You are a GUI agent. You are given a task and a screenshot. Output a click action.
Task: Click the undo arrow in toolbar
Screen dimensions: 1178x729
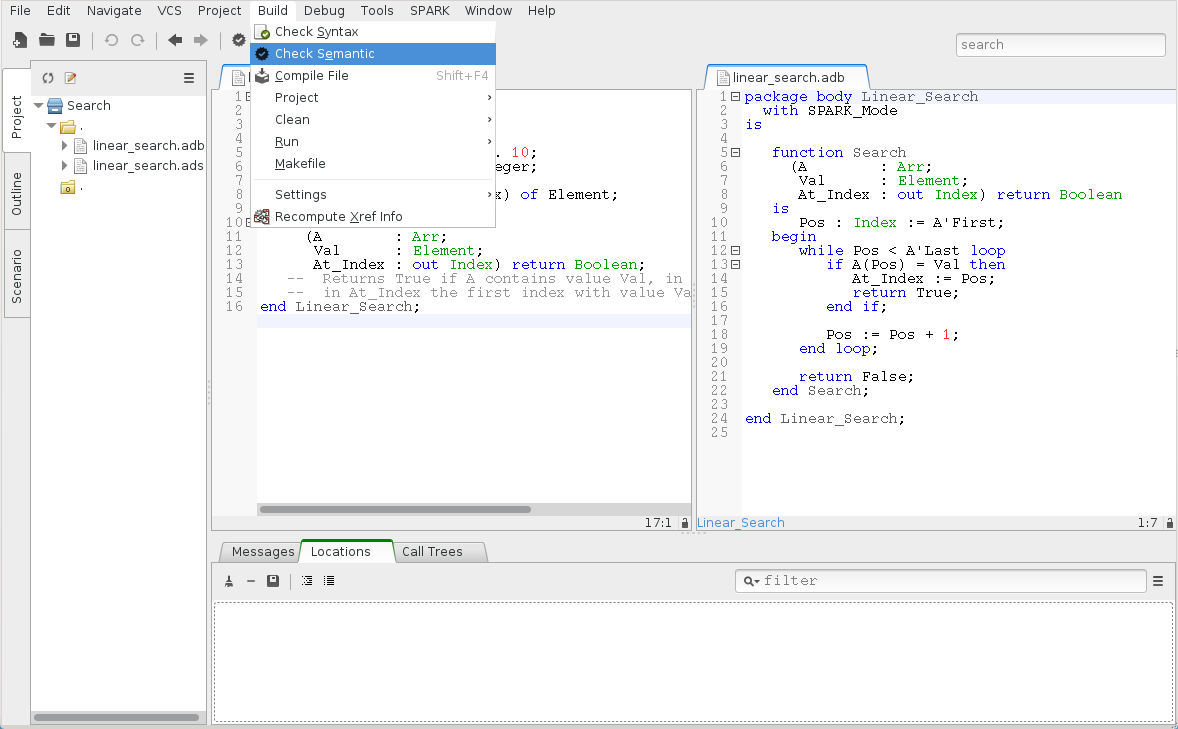point(111,40)
